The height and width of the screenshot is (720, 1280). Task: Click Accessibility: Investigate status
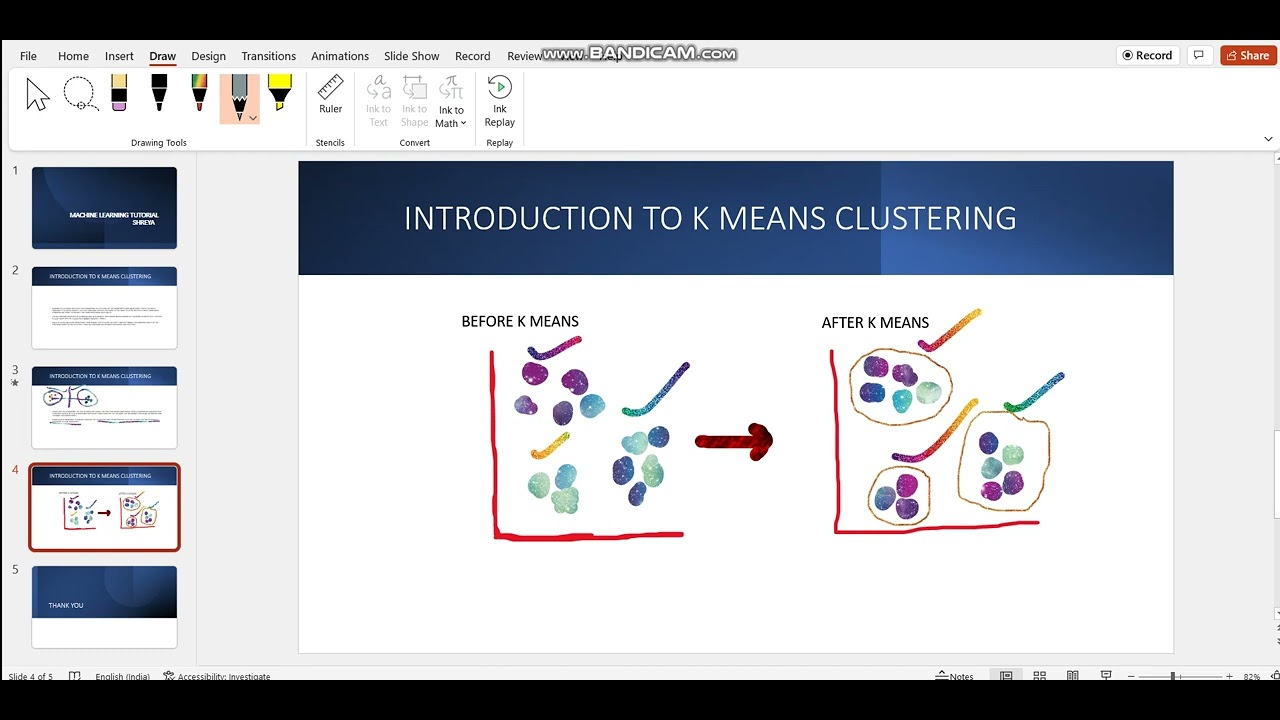click(217, 676)
